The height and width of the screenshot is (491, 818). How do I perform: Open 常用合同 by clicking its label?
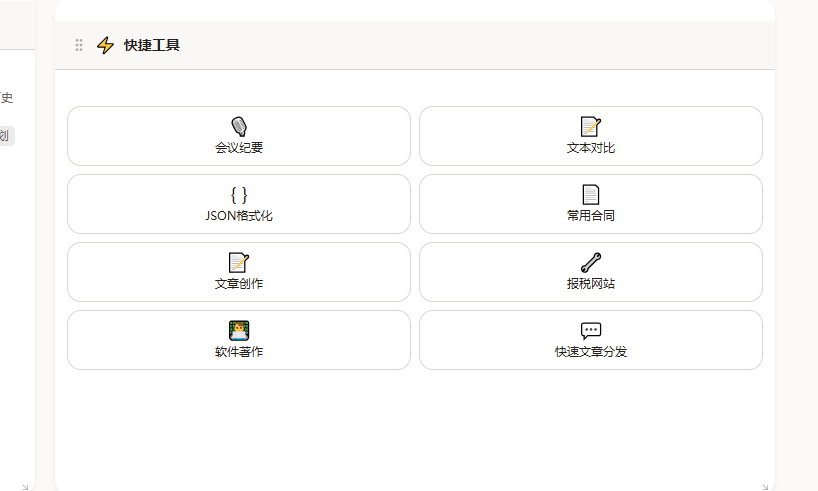tap(591, 216)
